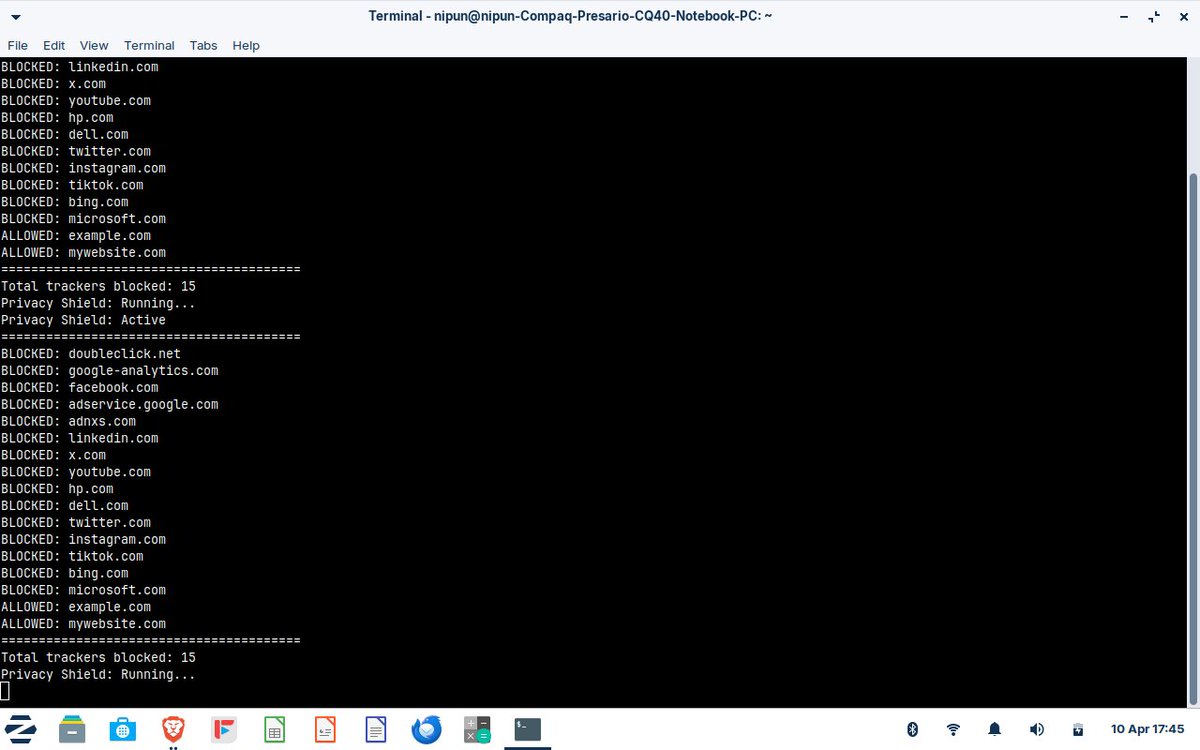Image resolution: width=1200 pixels, height=750 pixels.
Task: Click the terminal cursor prompt line
Action: click(5, 691)
